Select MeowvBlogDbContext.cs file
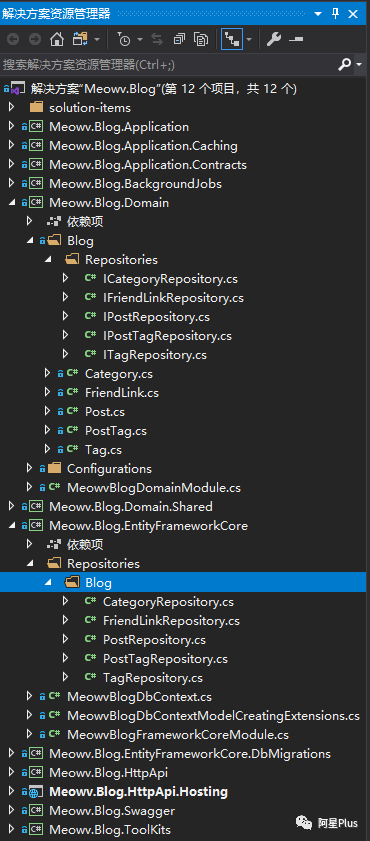The height and width of the screenshot is (841, 370). click(139, 697)
